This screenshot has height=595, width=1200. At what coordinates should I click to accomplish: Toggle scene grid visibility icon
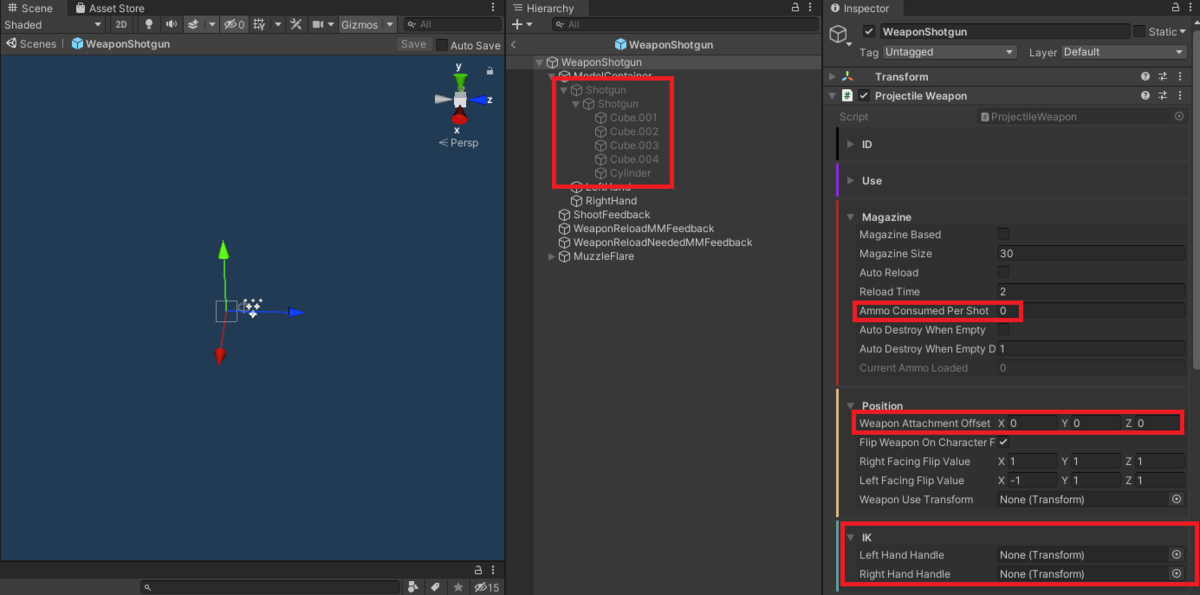[x=260, y=24]
